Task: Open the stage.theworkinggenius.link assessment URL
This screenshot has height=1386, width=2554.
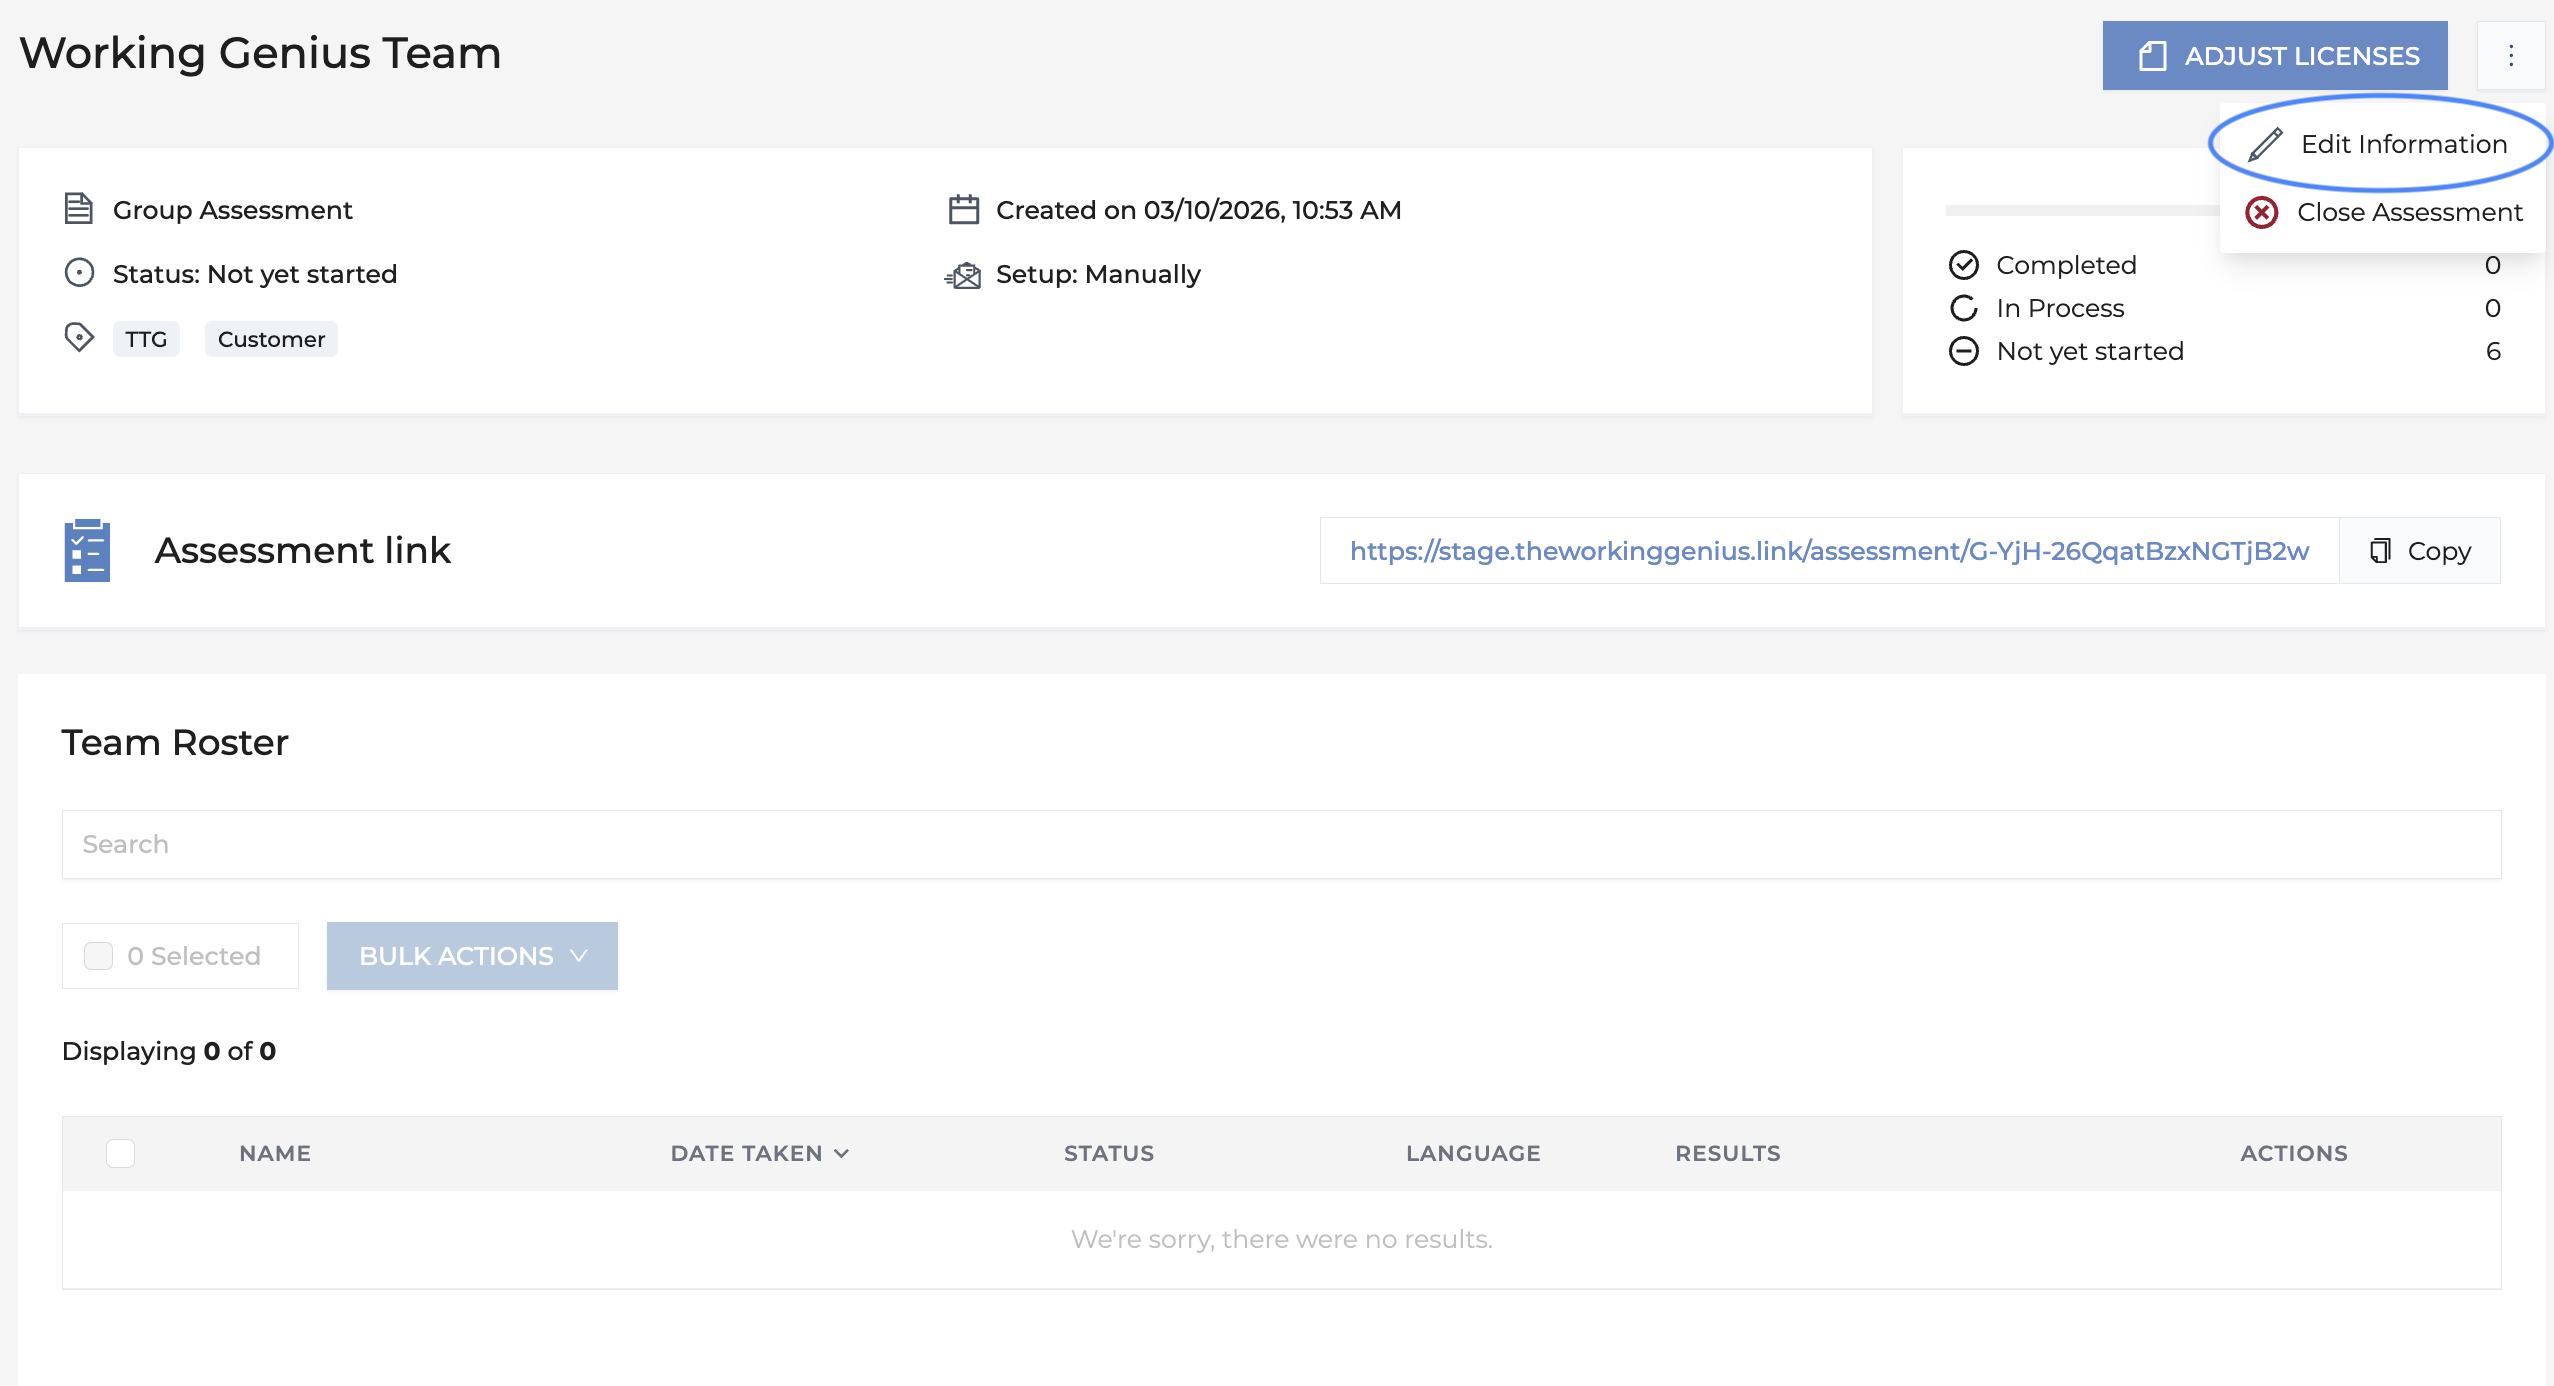Action: [1829, 551]
